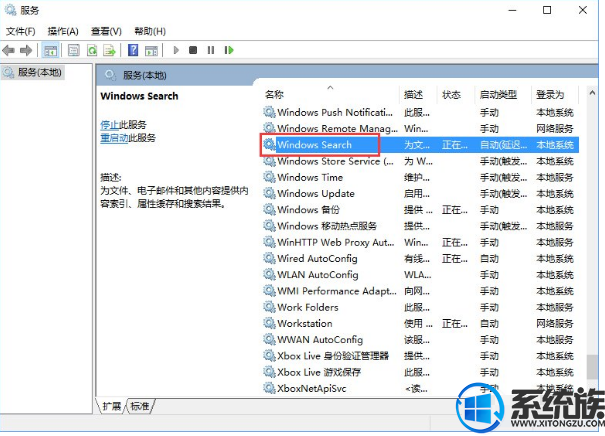605x436 pixels.
Task: Select the Windows Update service name
Action: (316, 193)
